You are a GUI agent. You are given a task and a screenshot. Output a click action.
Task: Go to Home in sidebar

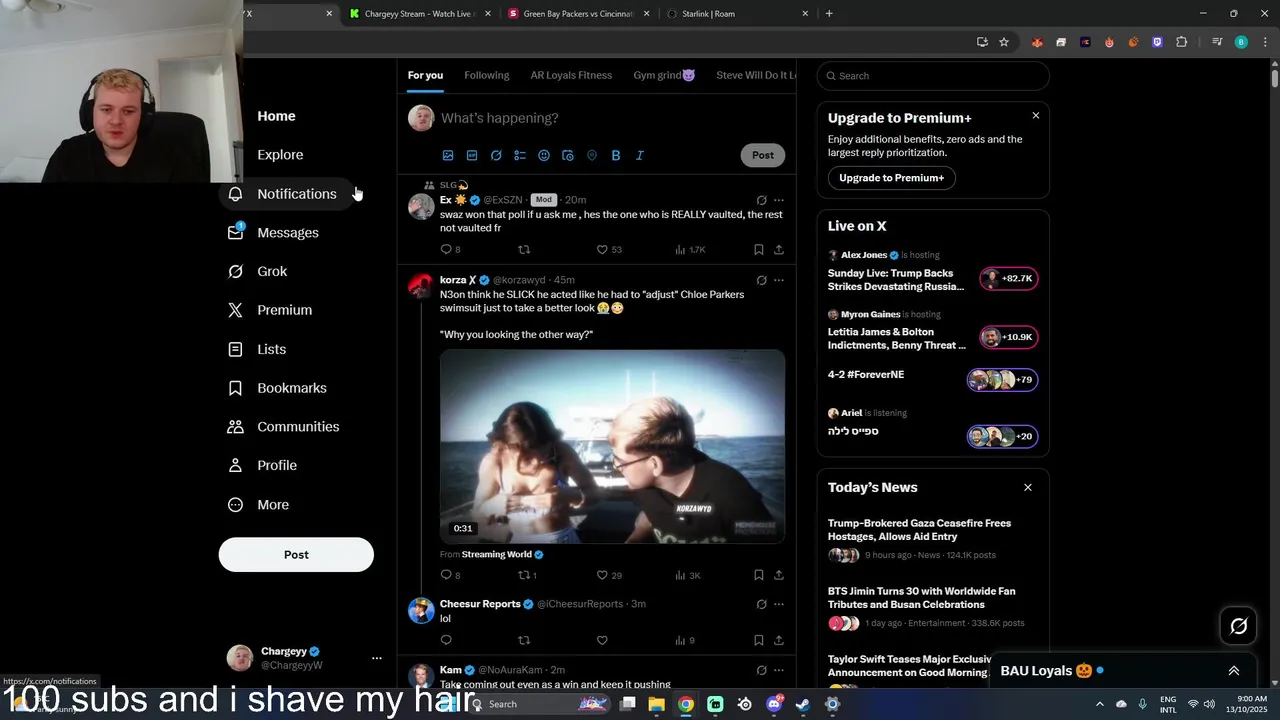(x=276, y=116)
